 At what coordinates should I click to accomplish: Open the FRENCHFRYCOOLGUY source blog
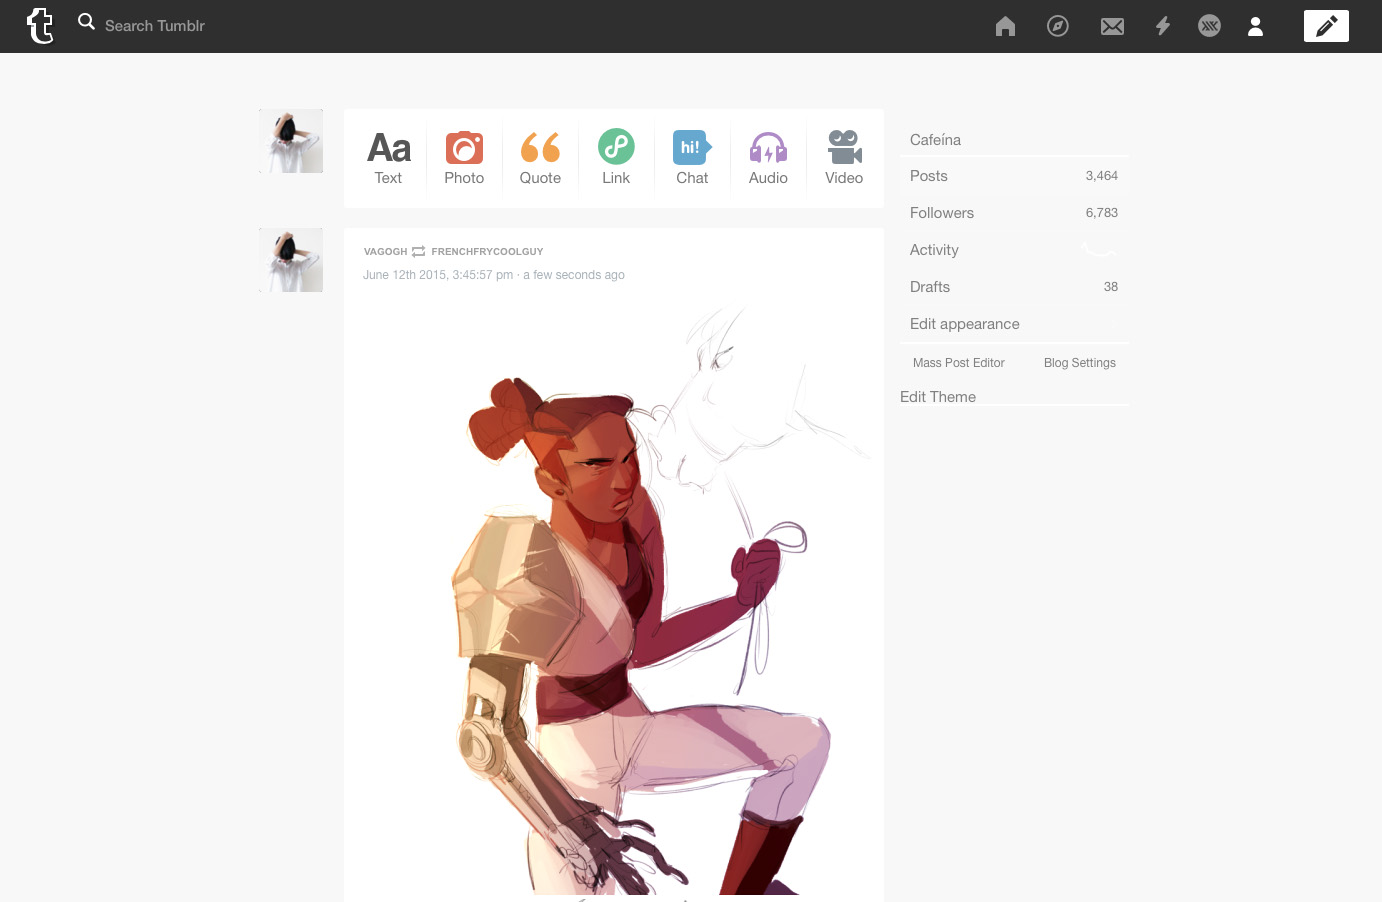[487, 252]
